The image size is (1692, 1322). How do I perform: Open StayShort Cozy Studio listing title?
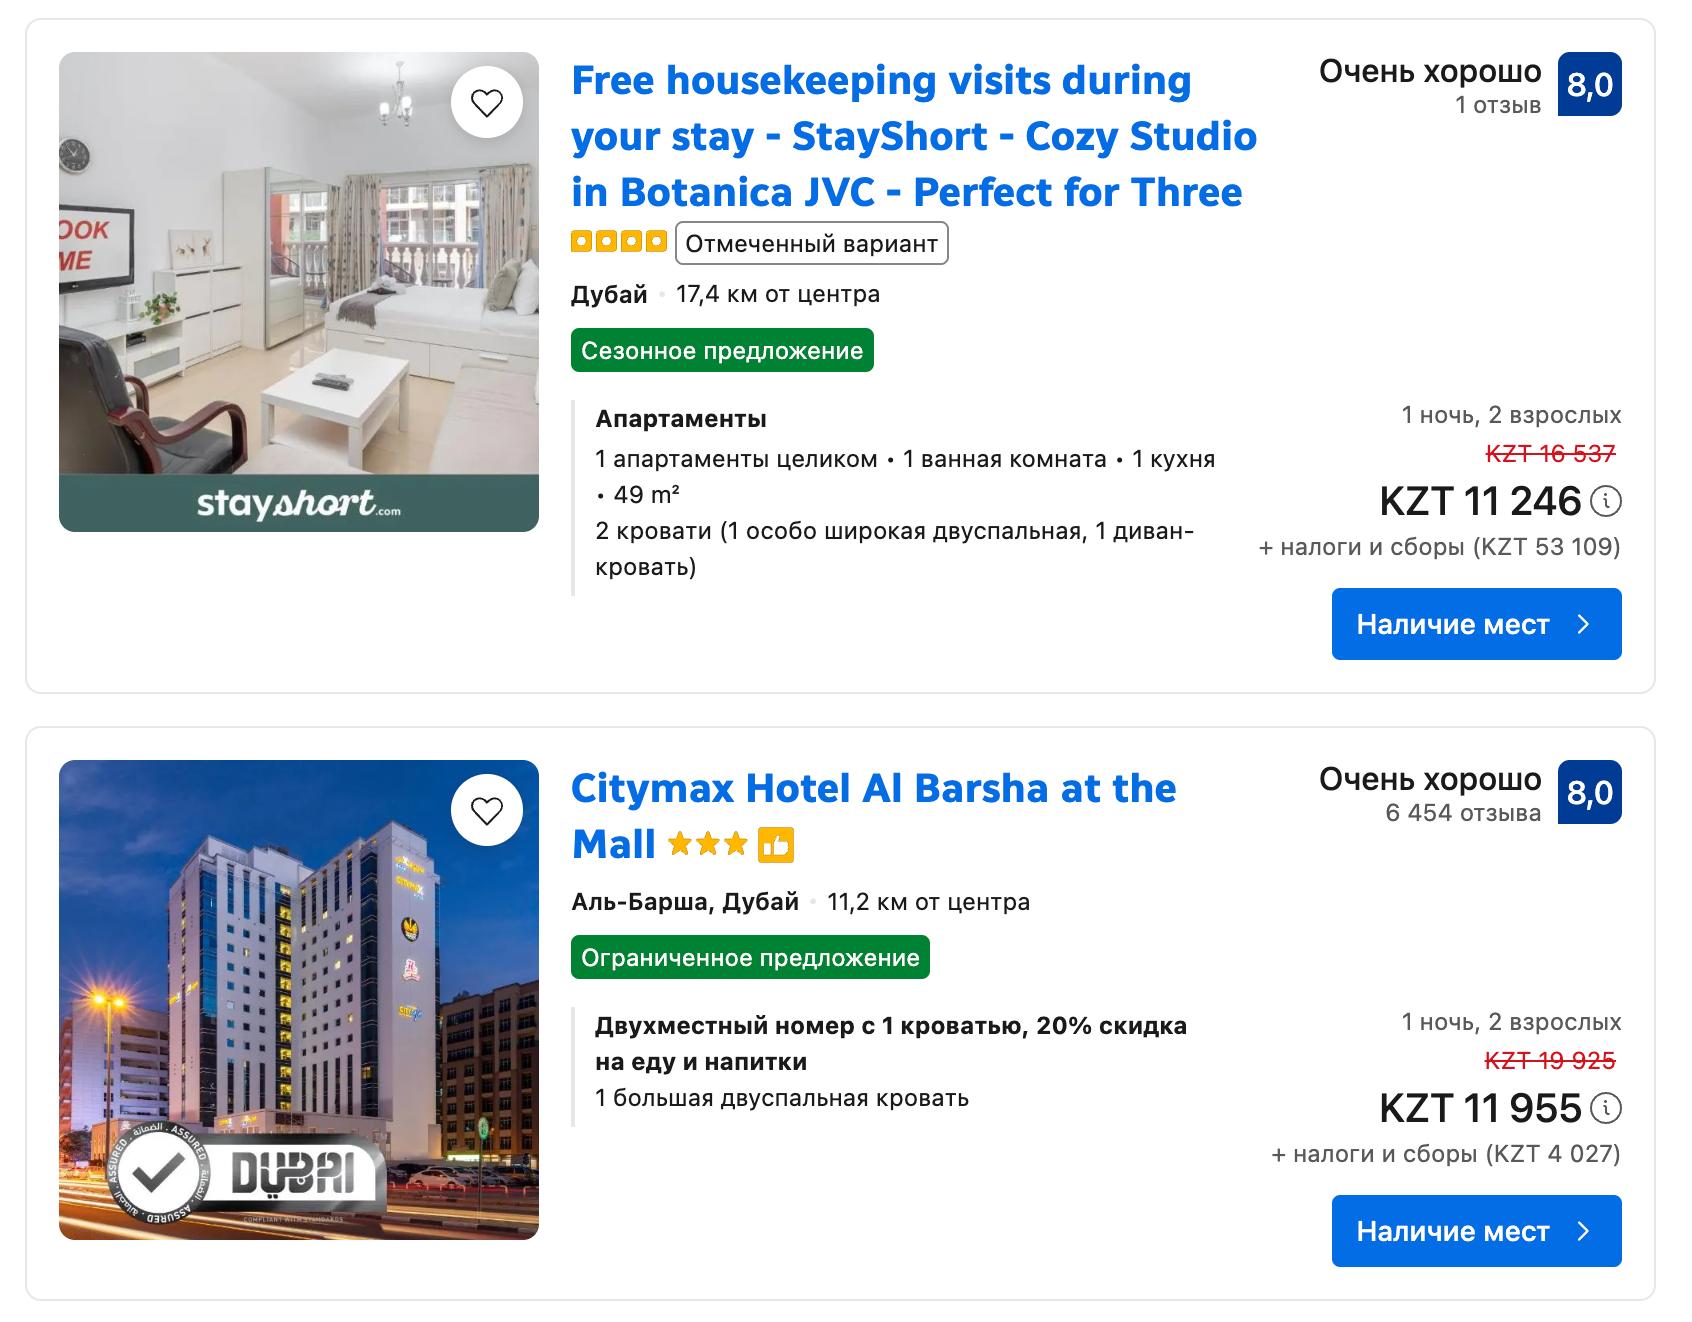[x=913, y=136]
